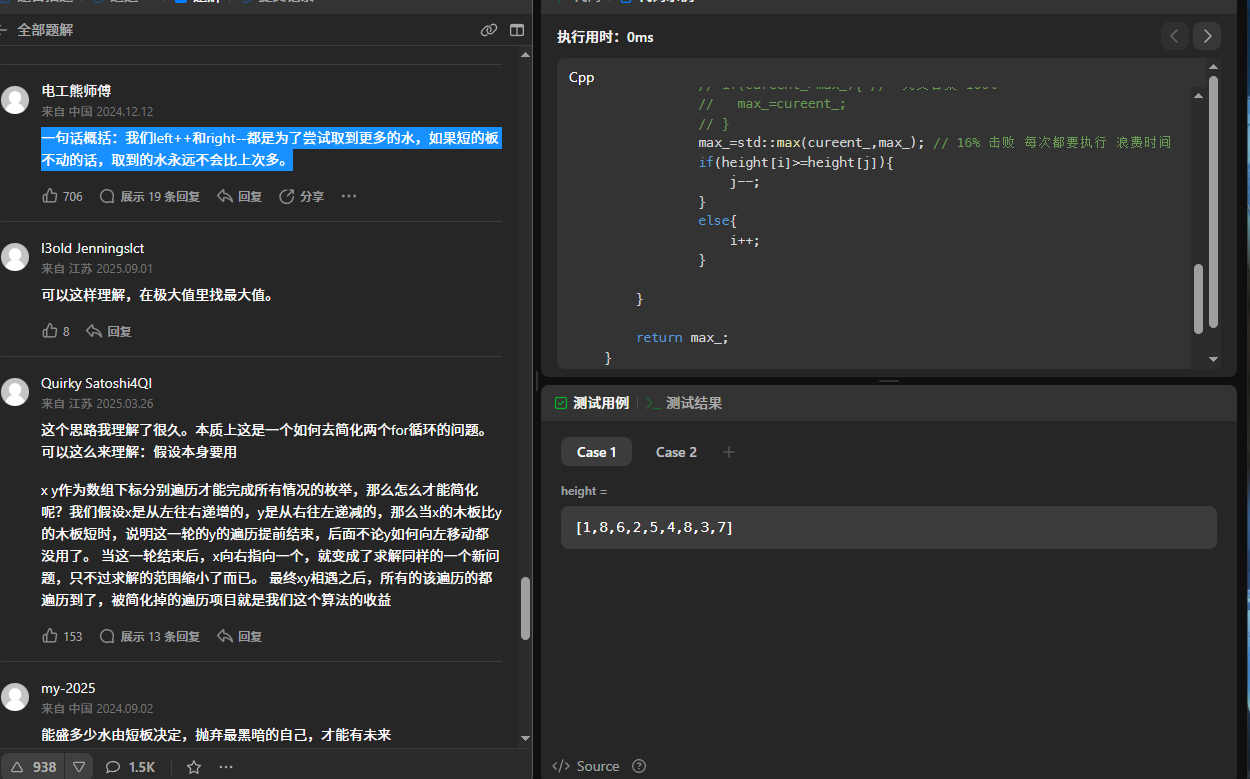The image size is (1250, 779).
Task: Switch to the 测试结果 tab
Action: coord(685,403)
